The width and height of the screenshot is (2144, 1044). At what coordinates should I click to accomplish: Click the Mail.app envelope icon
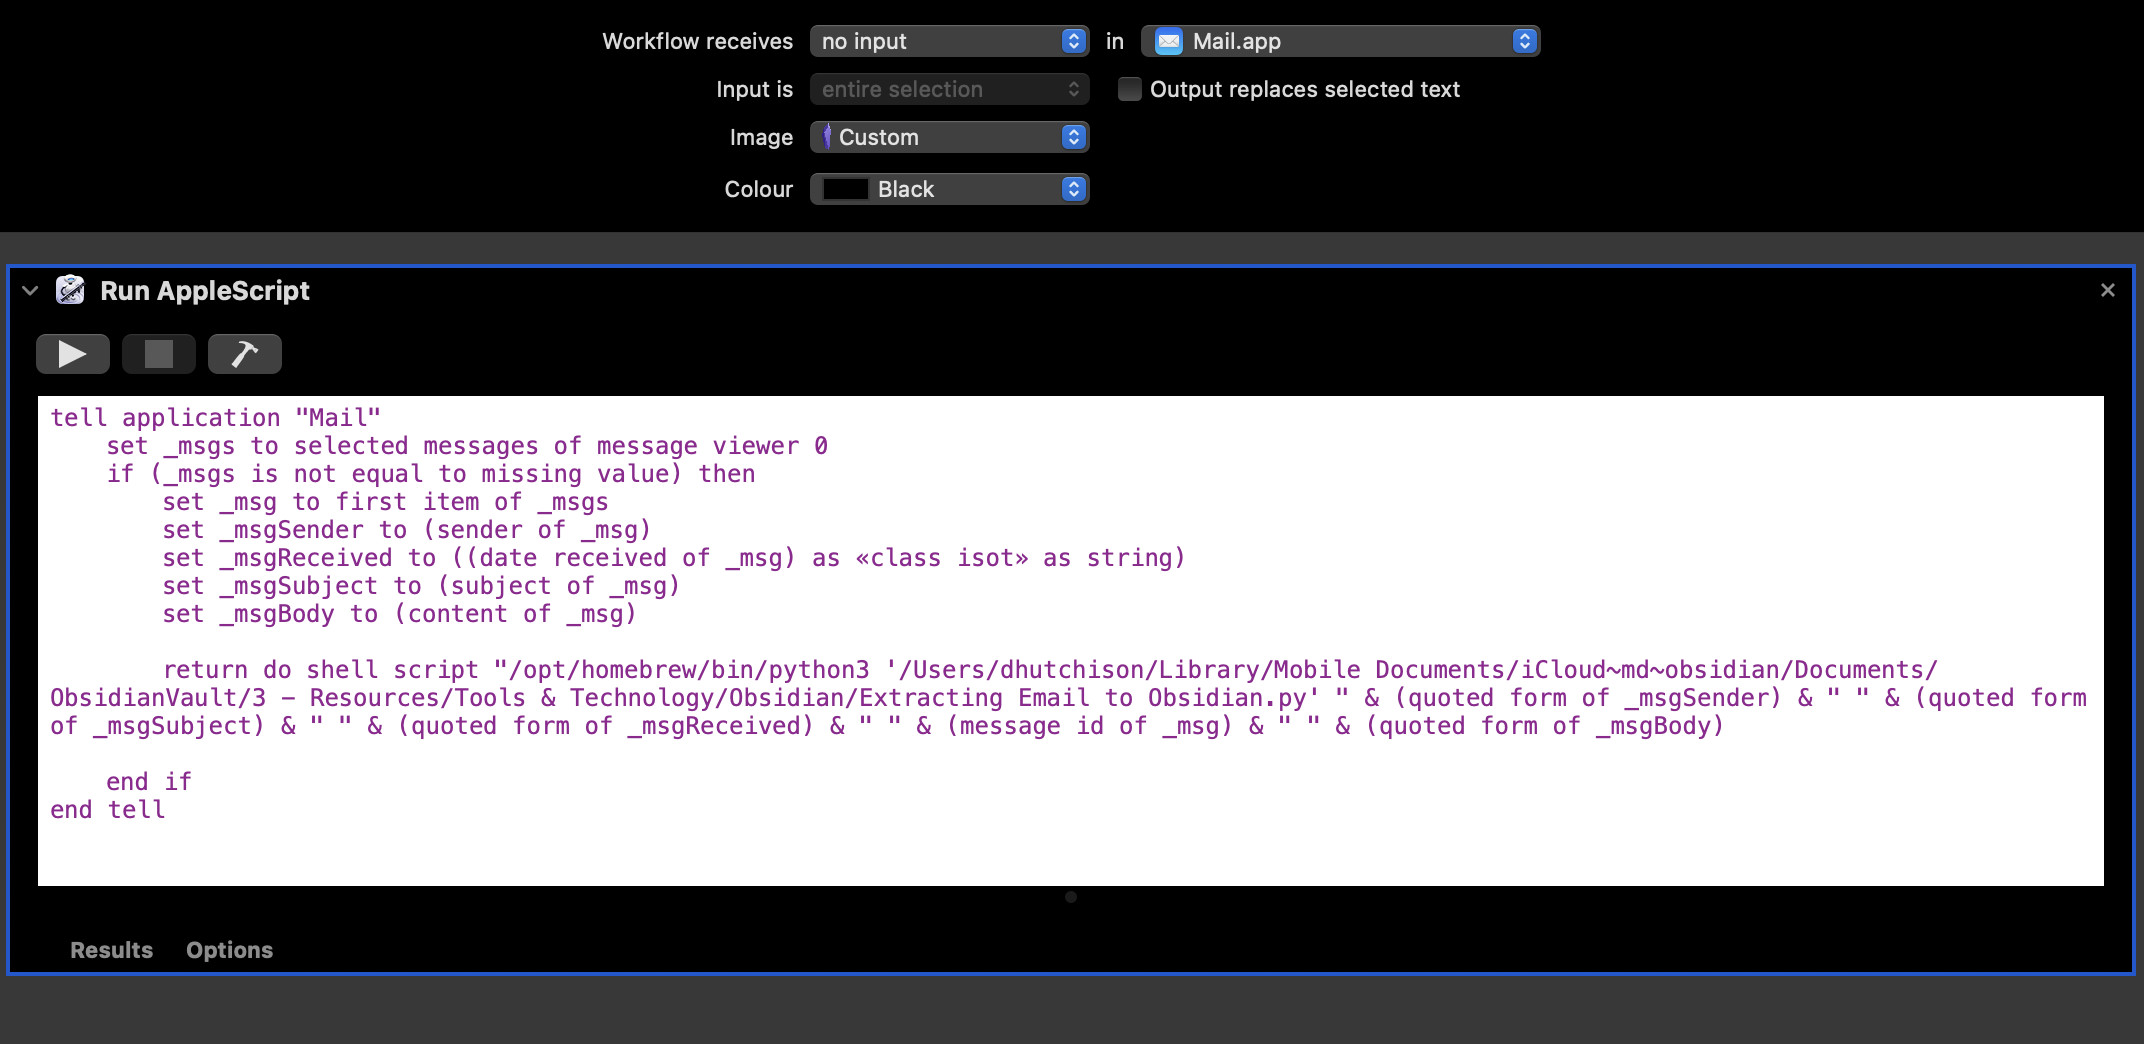click(x=1169, y=41)
